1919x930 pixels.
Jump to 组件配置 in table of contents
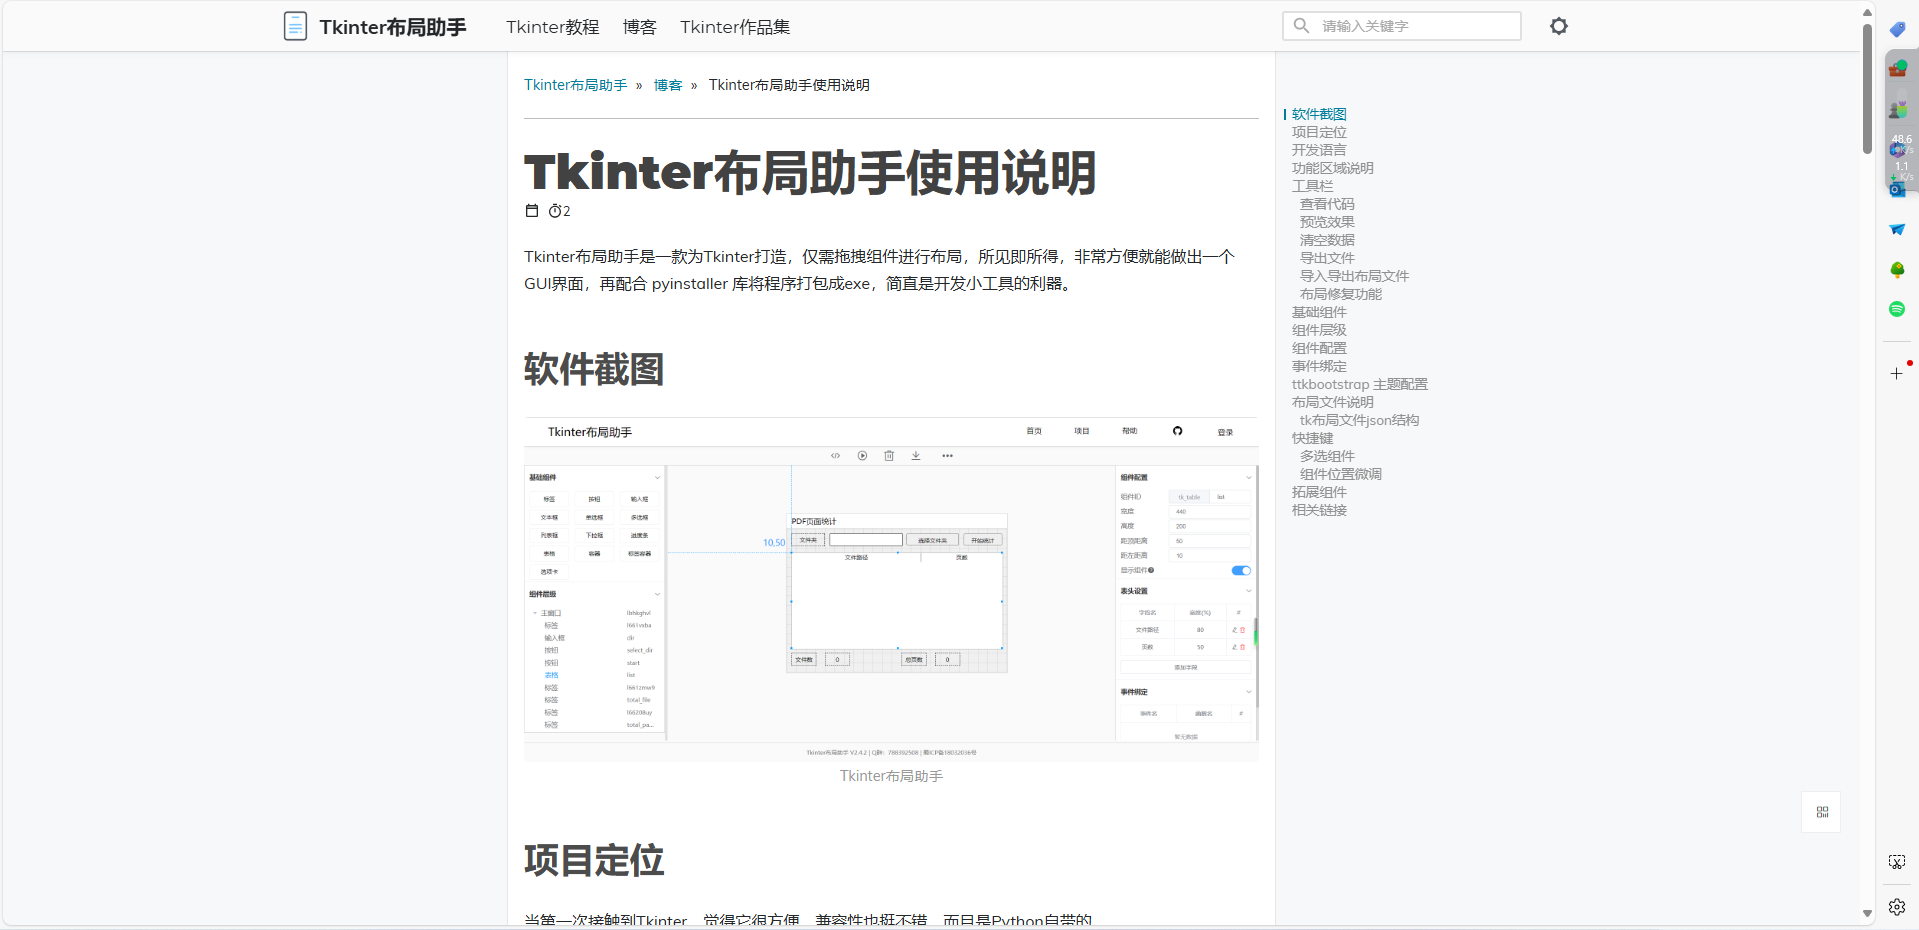[x=1319, y=348]
